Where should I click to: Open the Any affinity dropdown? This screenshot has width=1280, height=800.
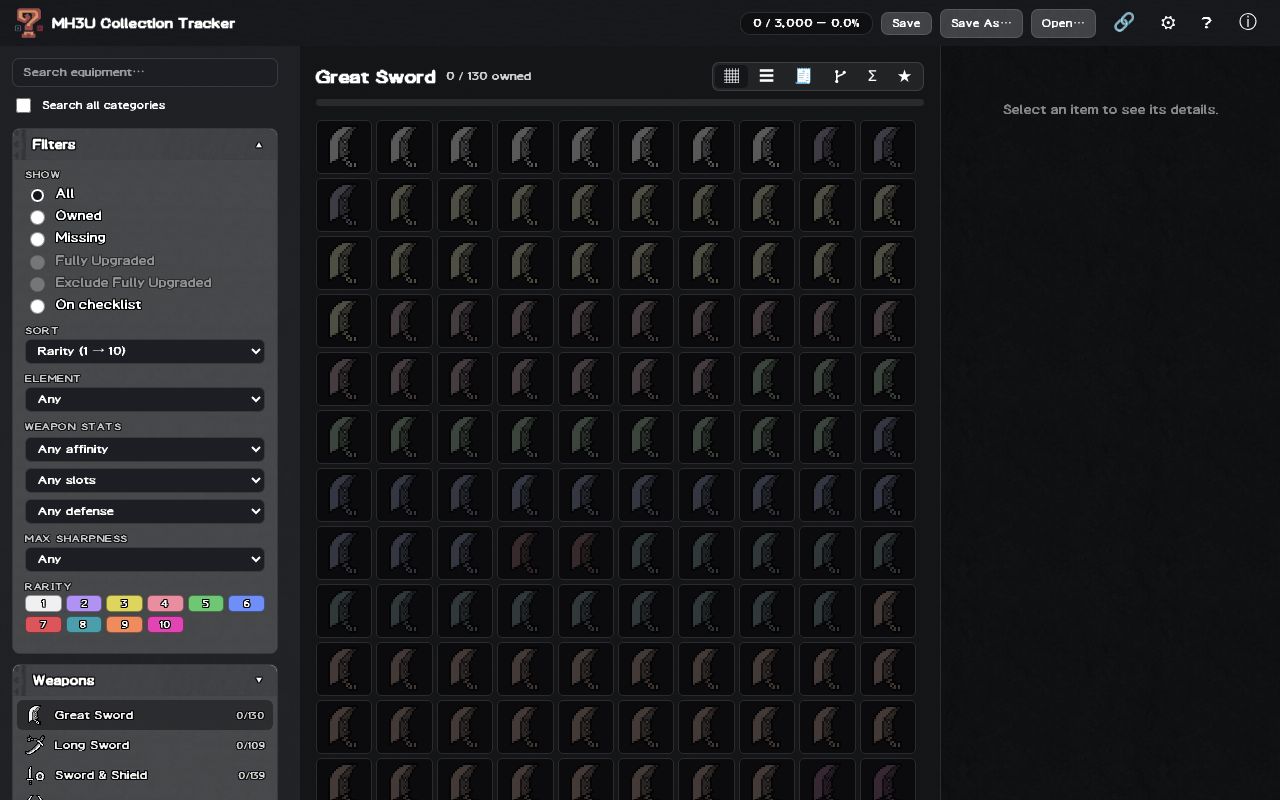pyautogui.click(x=145, y=449)
